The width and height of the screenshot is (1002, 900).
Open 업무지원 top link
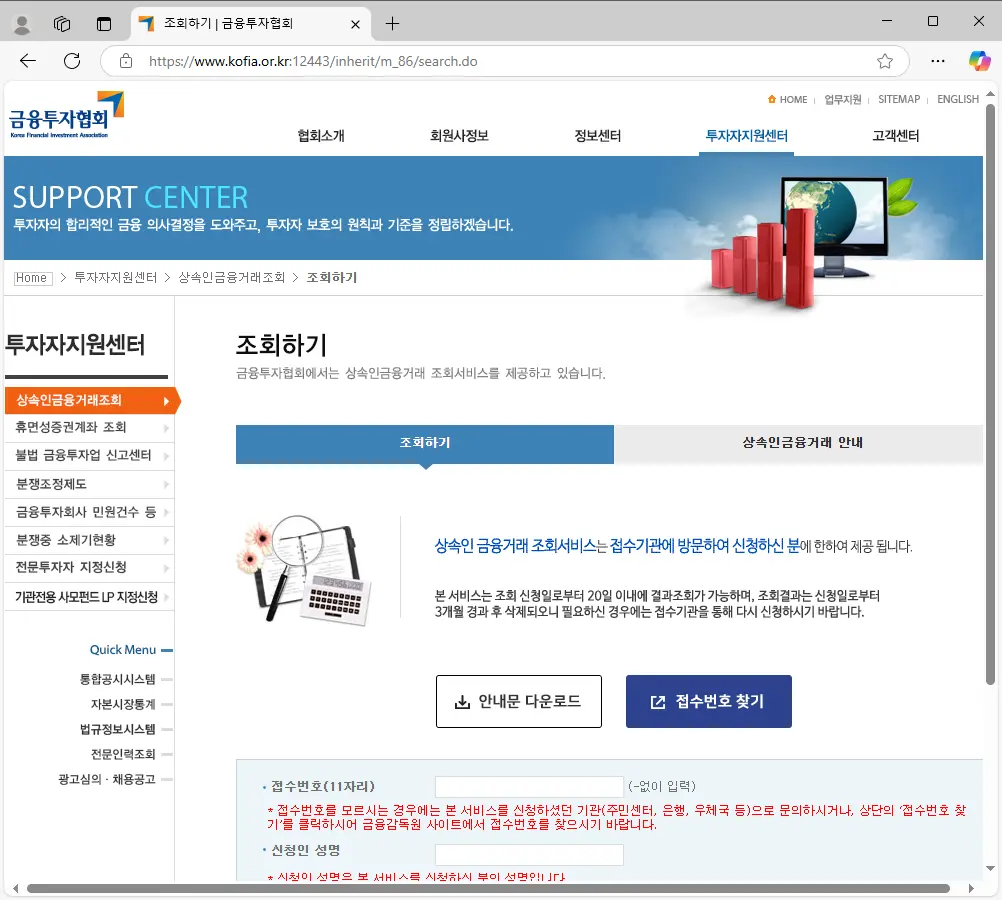pyautogui.click(x=842, y=99)
